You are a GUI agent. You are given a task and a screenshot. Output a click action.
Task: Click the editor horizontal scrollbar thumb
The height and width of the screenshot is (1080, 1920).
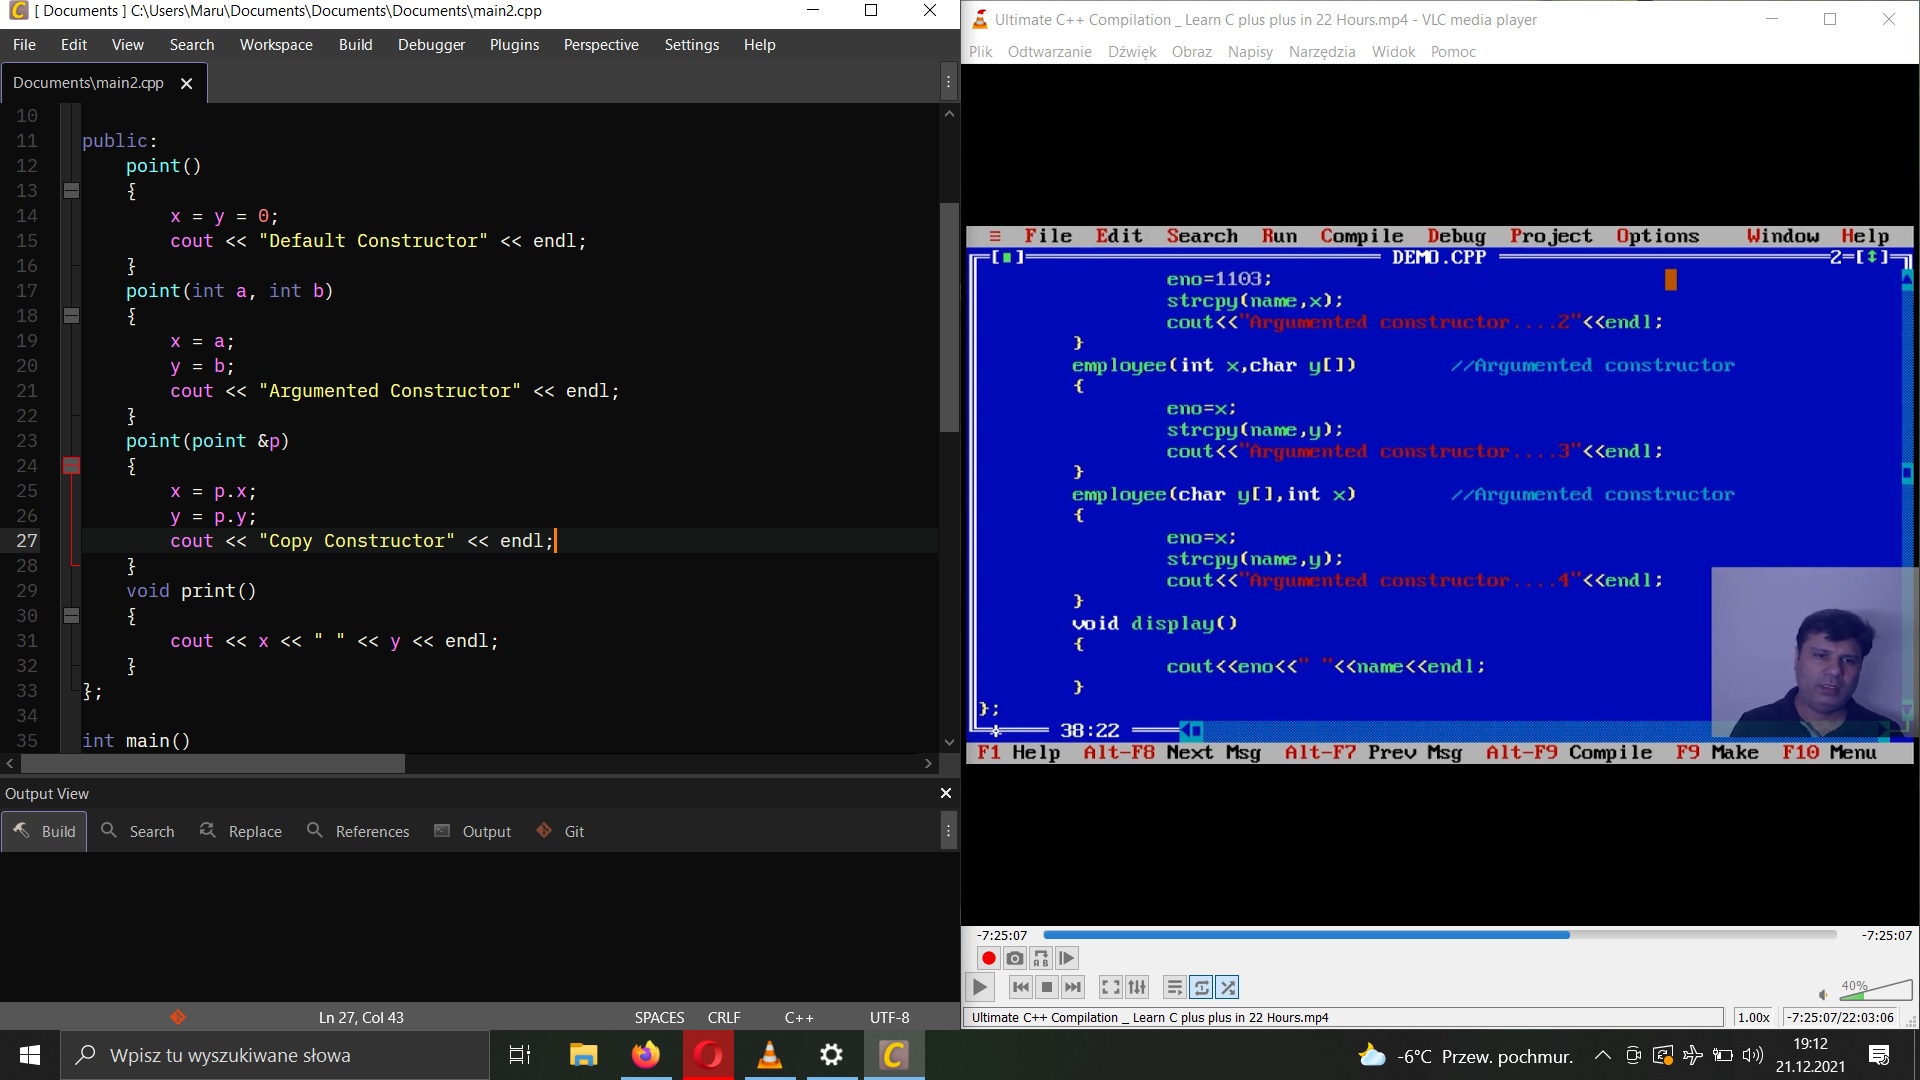tap(213, 764)
